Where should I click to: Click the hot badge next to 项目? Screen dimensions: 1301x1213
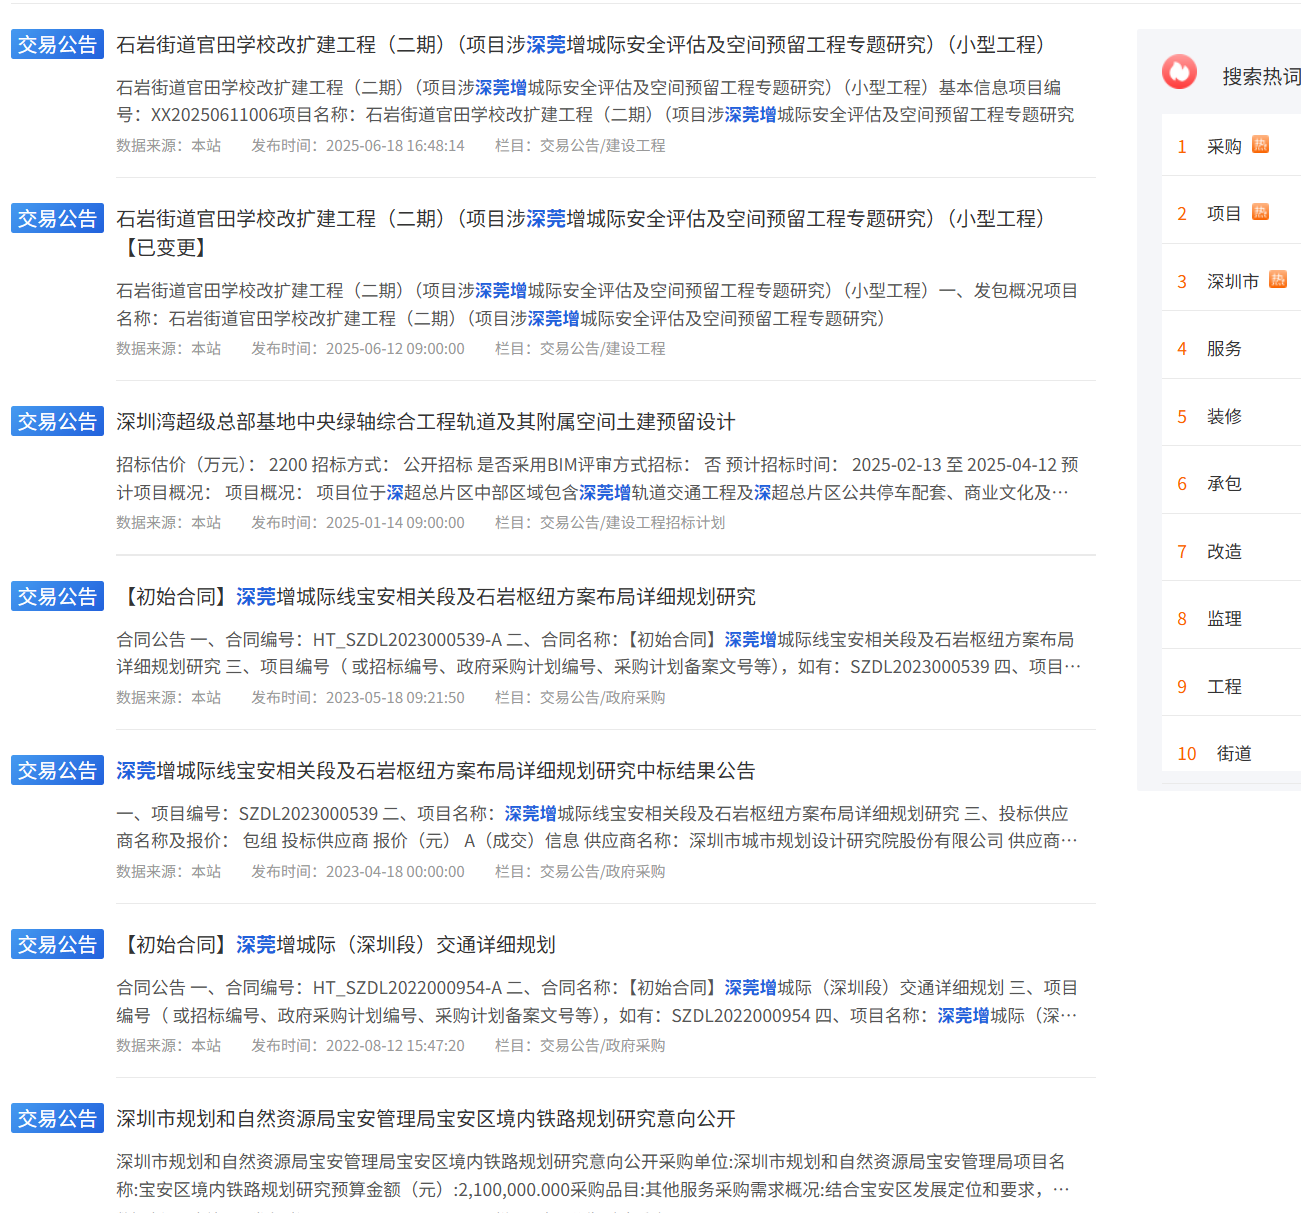pyautogui.click(x=1260, y=212)
